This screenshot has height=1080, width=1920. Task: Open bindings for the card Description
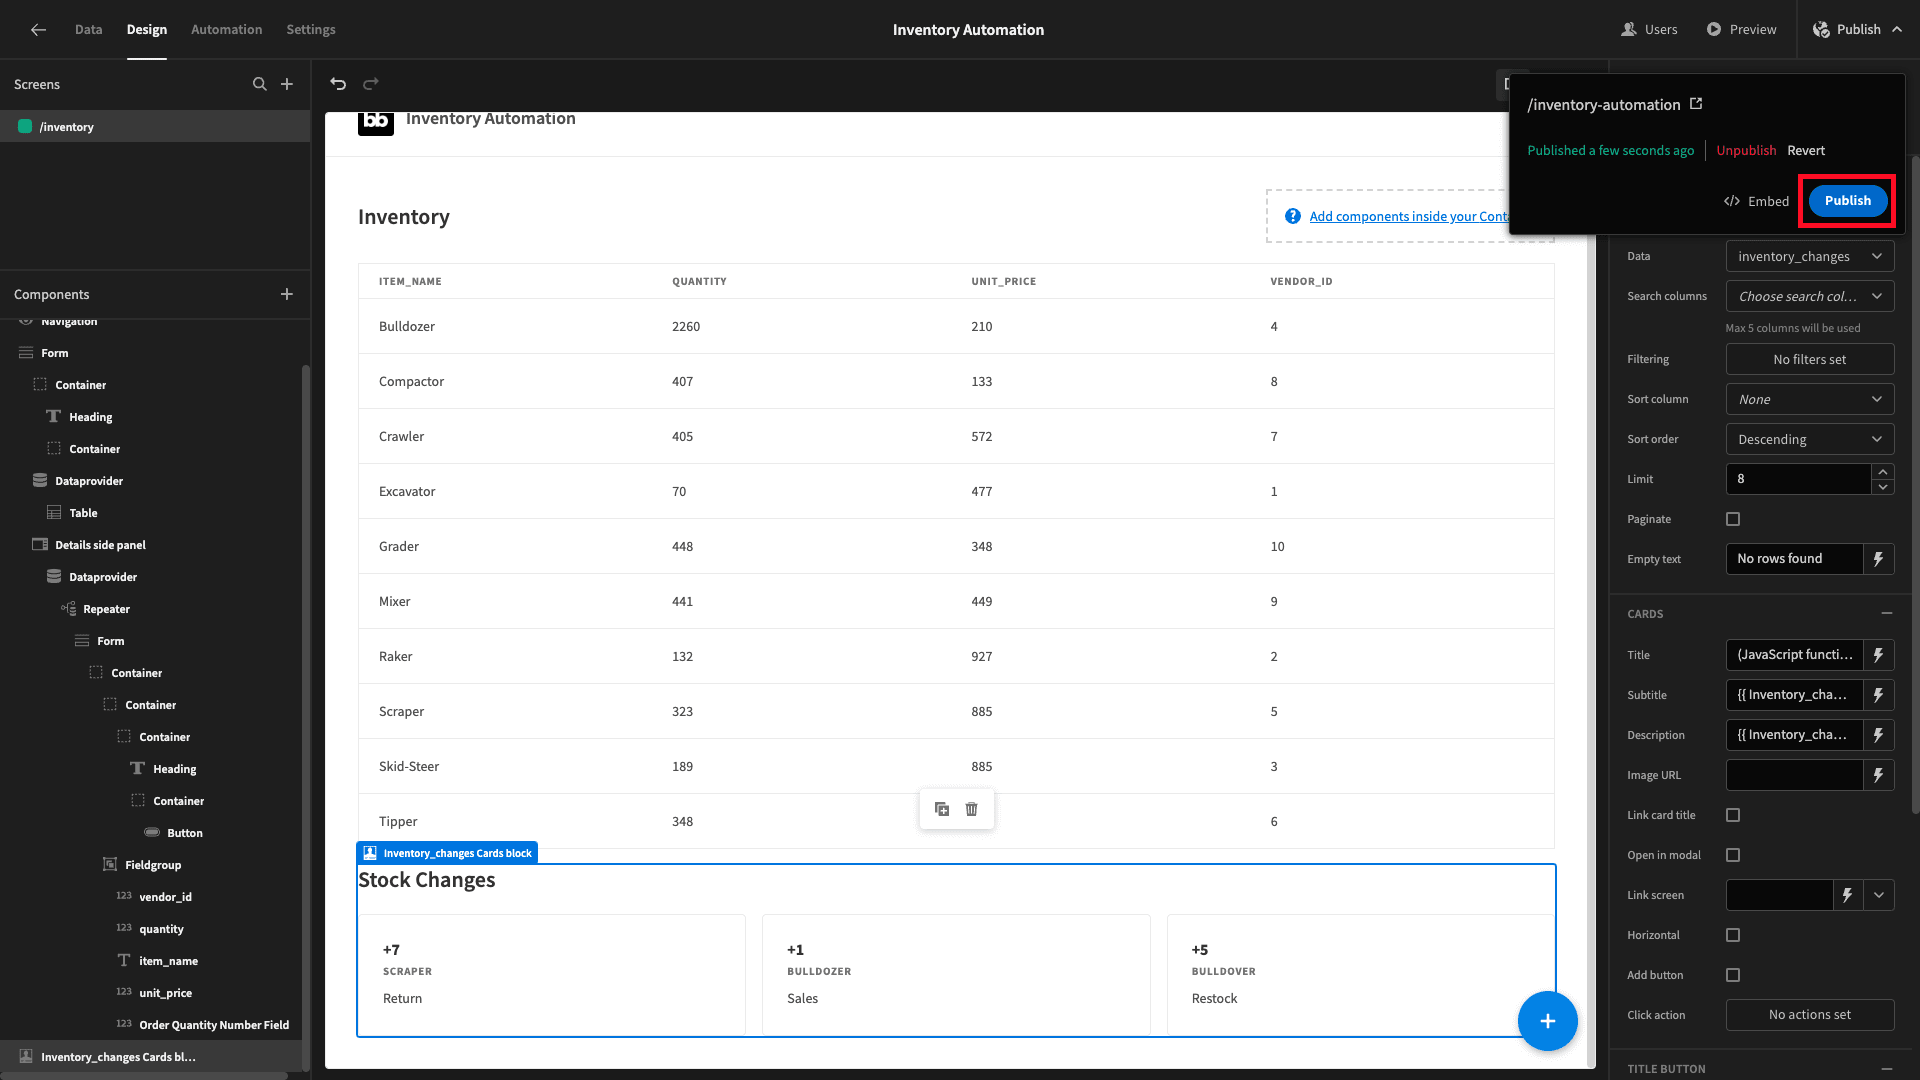point(1879,735)
